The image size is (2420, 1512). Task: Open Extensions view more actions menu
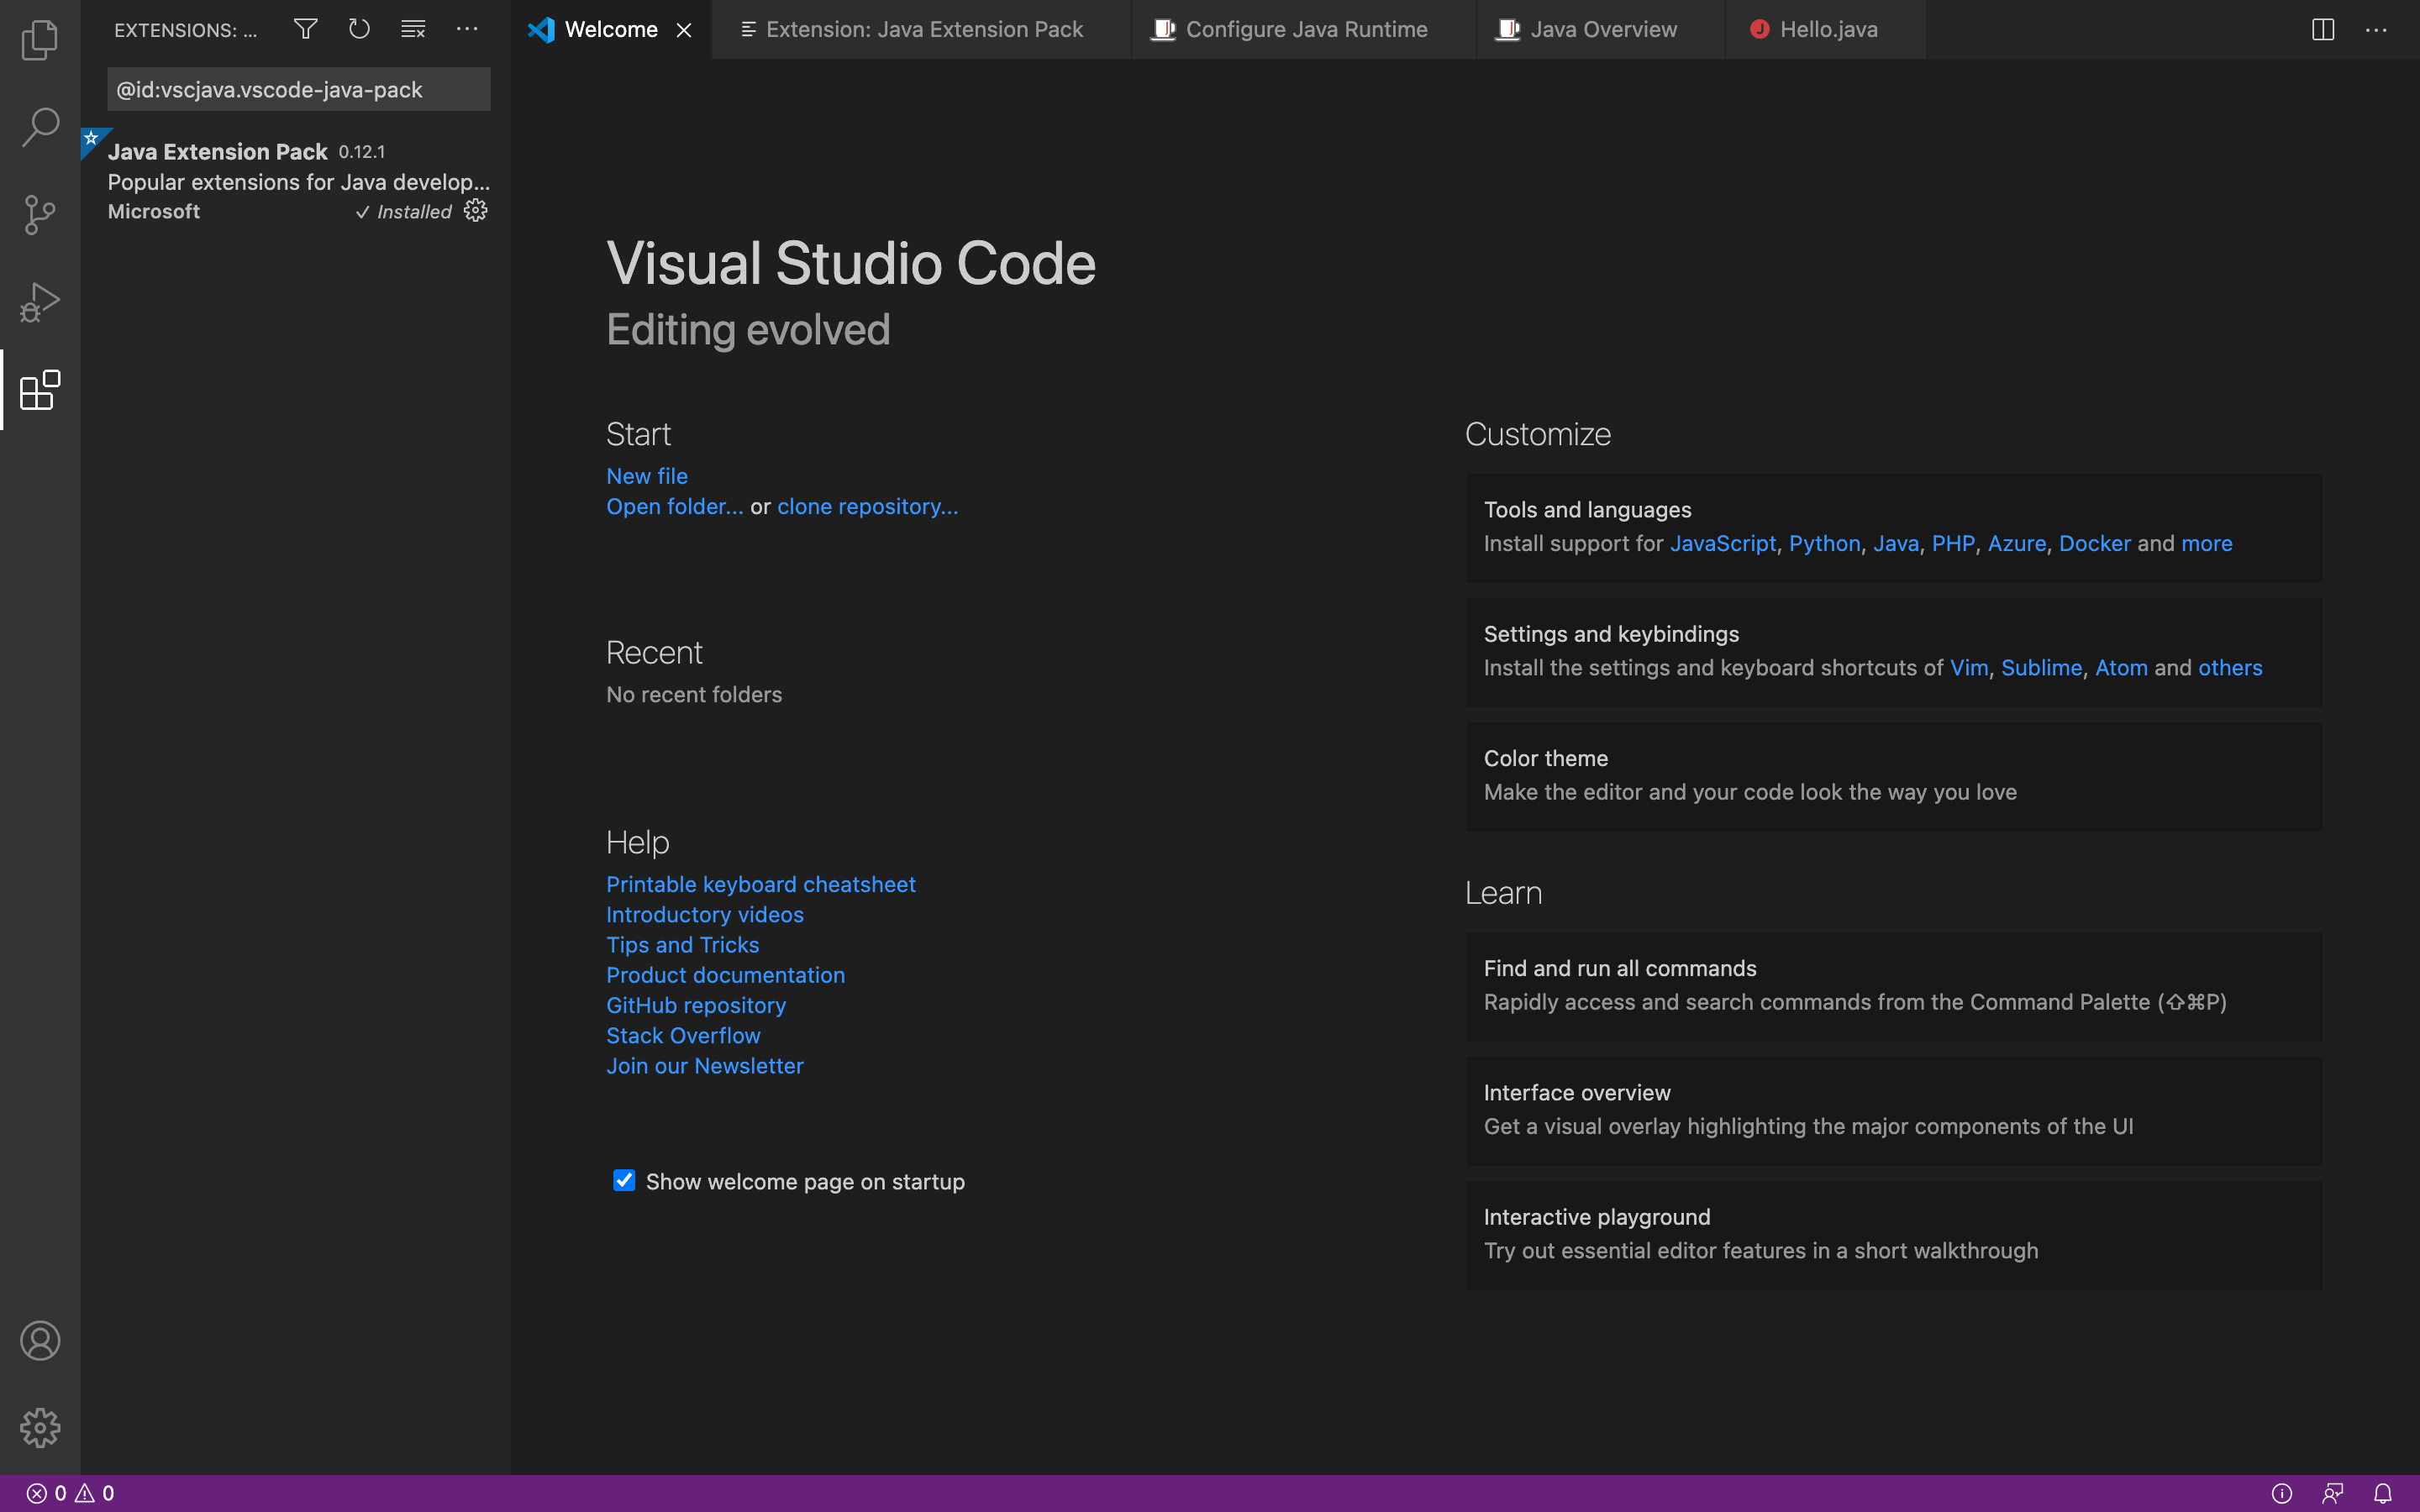click(x=467, y=29)
